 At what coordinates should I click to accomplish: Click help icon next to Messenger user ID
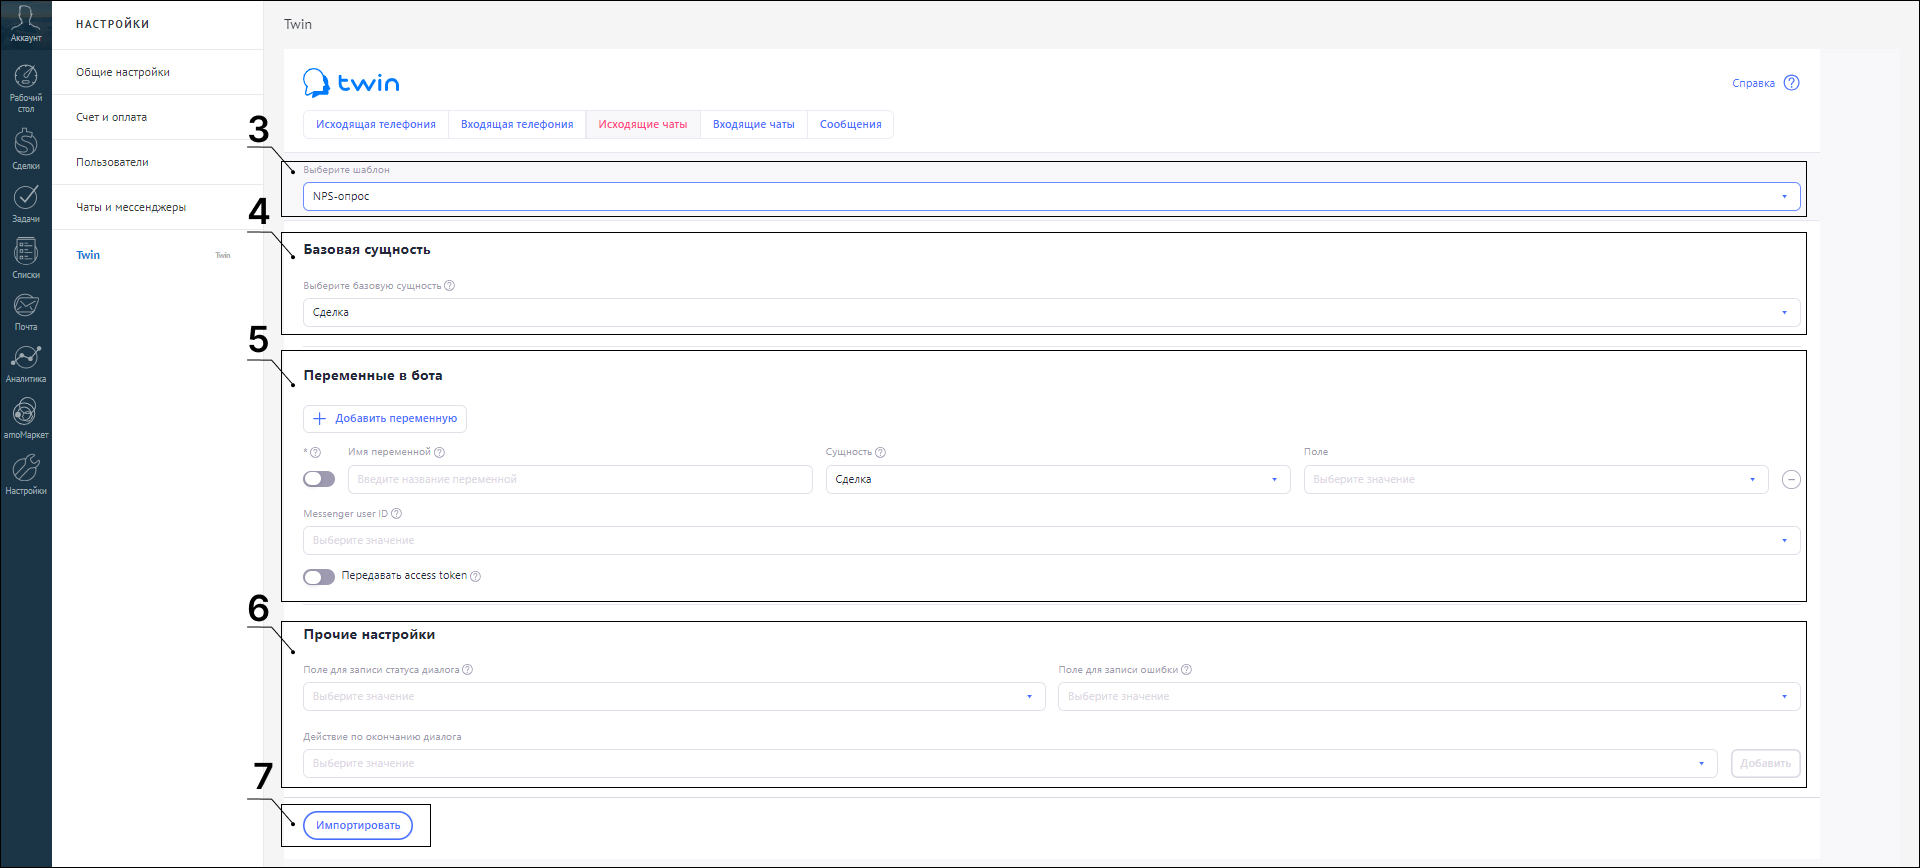[396, 514]
